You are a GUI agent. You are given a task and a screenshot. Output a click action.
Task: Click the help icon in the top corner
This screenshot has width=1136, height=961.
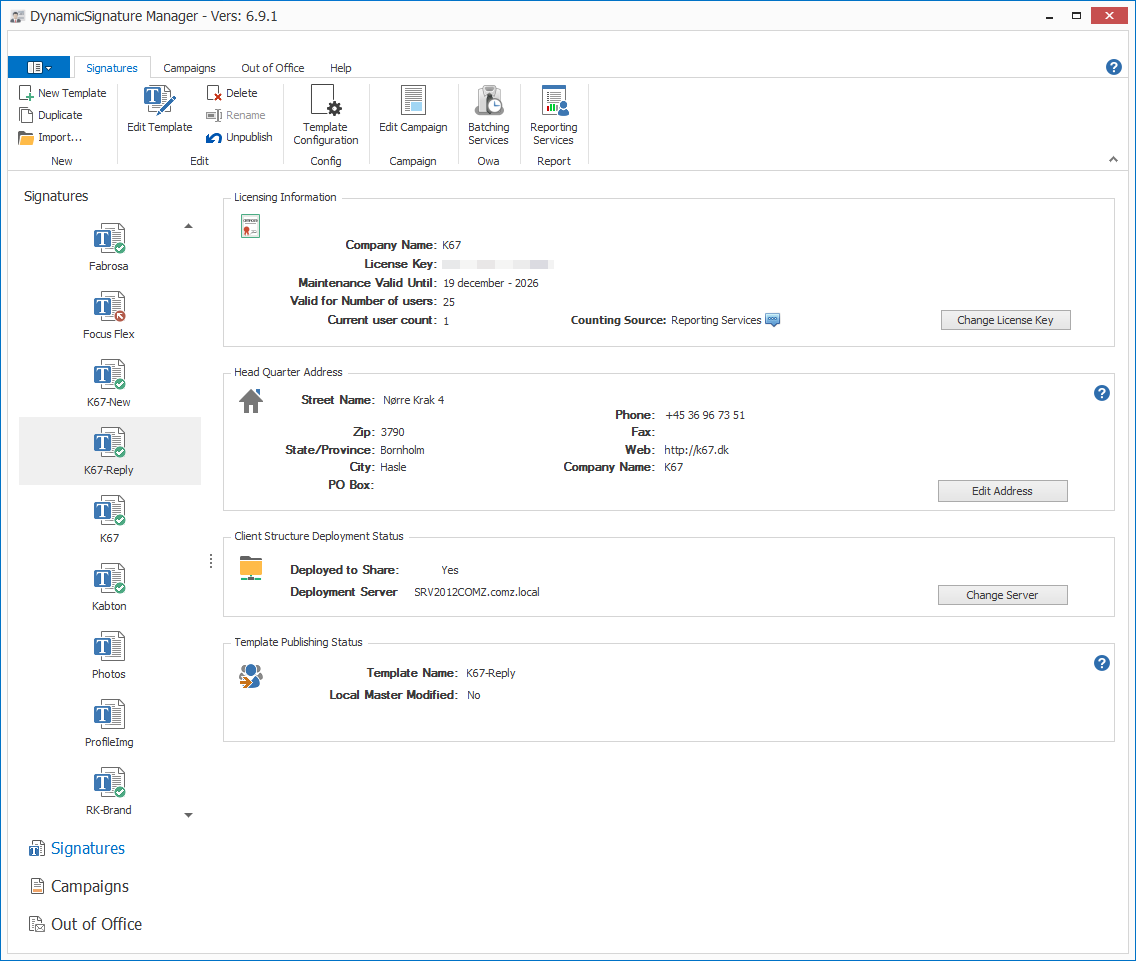click(1113, 66)
